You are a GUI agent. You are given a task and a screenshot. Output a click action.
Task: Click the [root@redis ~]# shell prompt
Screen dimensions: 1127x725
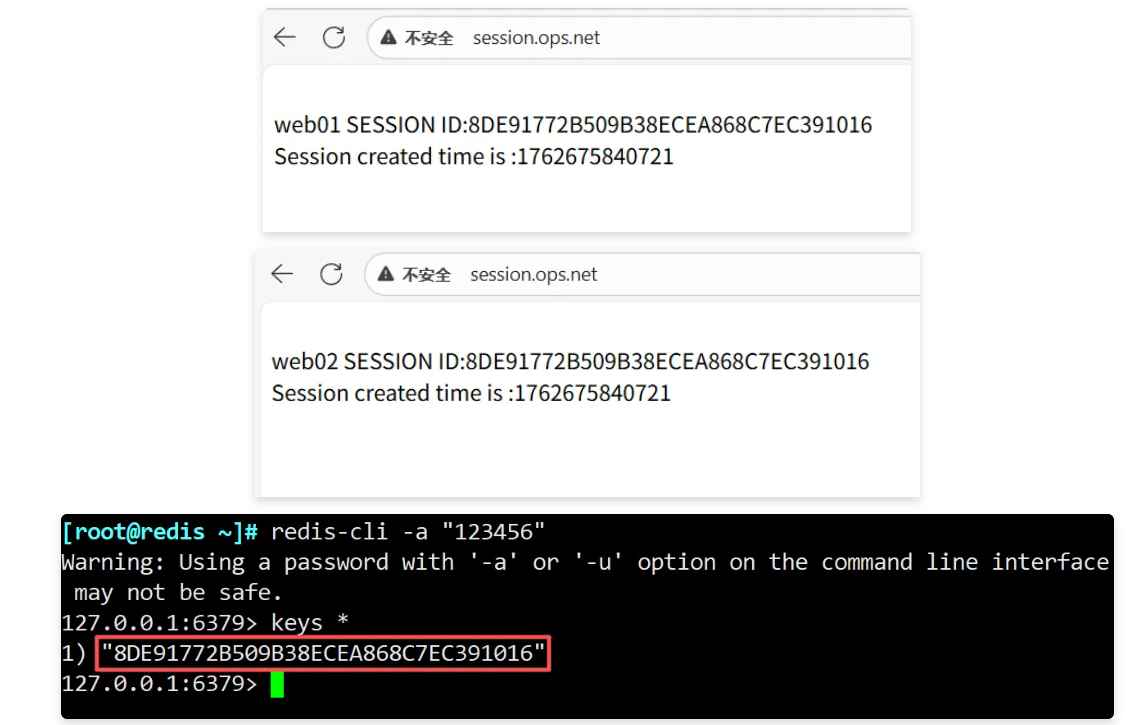click(160, 532)
